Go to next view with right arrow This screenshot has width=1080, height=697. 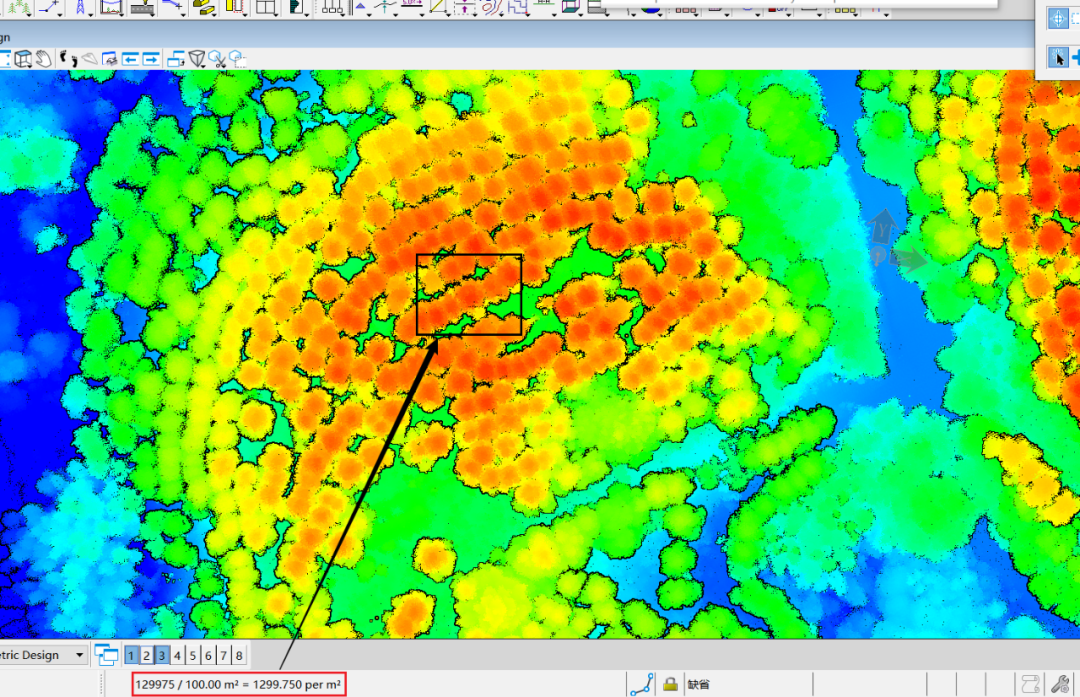[x=151, y=59]
